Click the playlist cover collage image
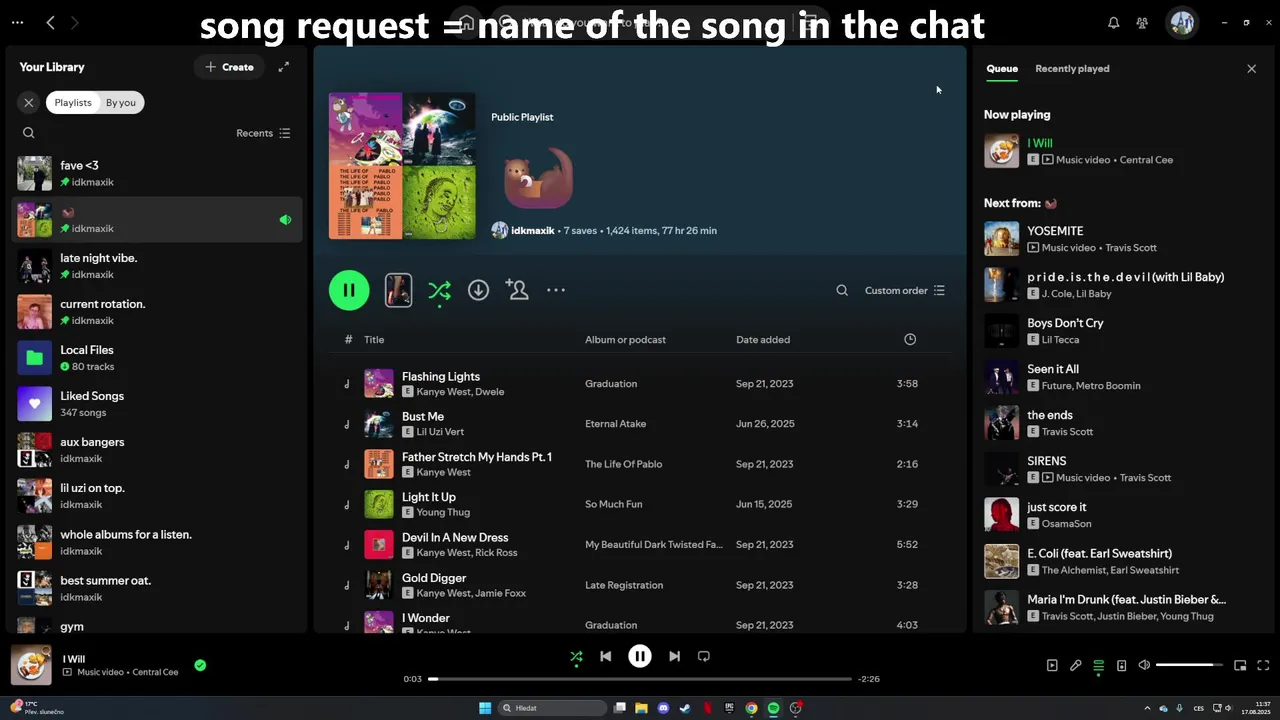Screen dimensions: 1280x720 [x=402, y=166]
